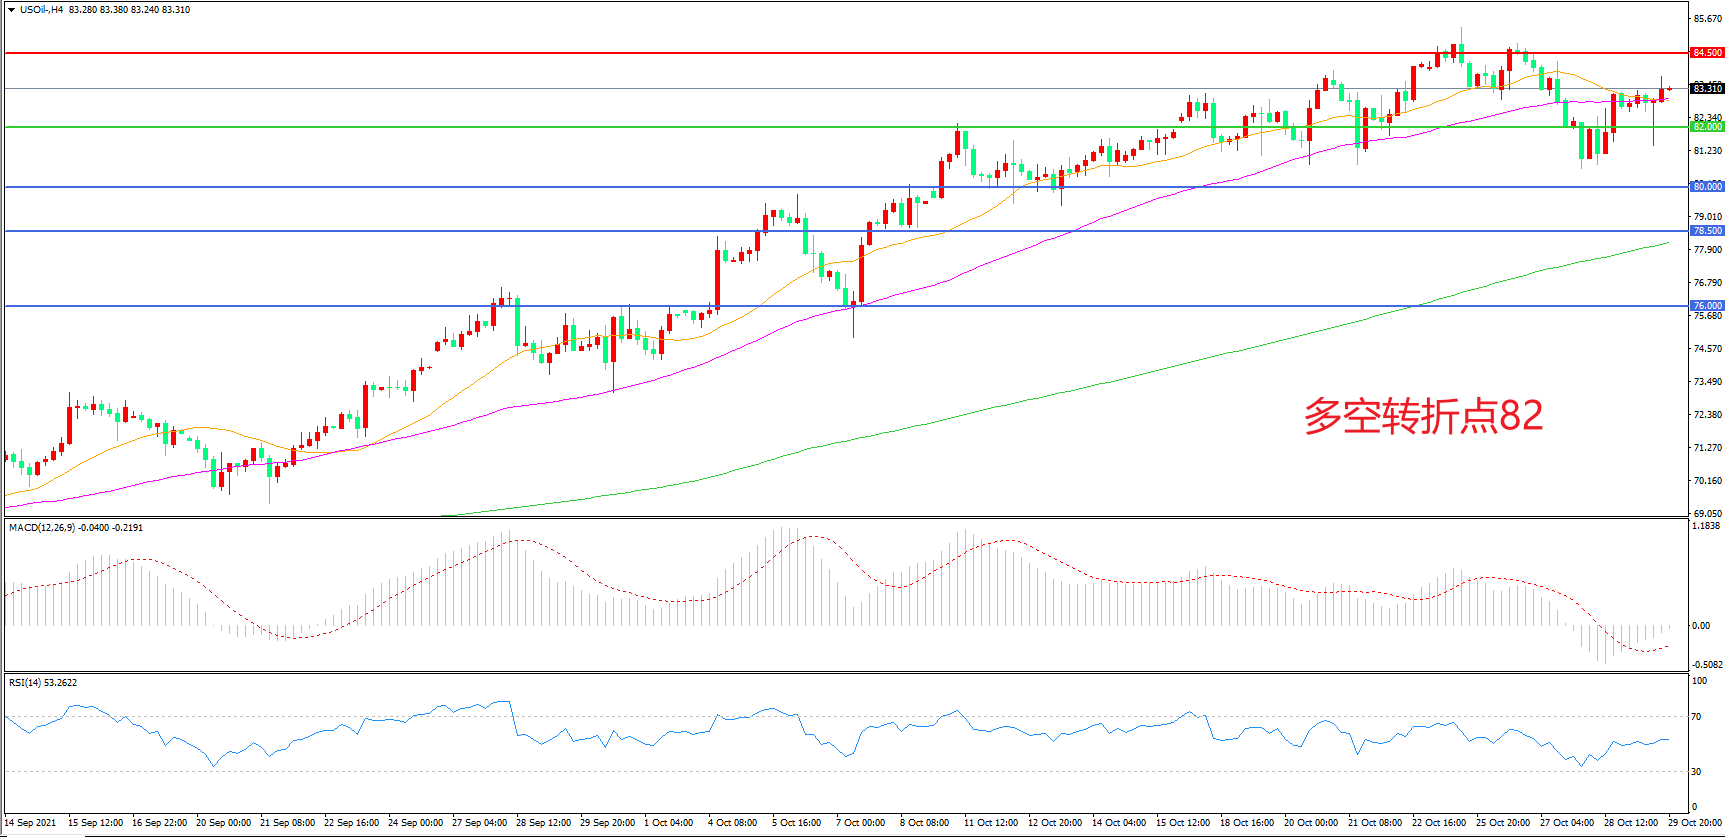Select the blue 78.500 price tag
This screenshot has height=837, width=1725.
1707,231
